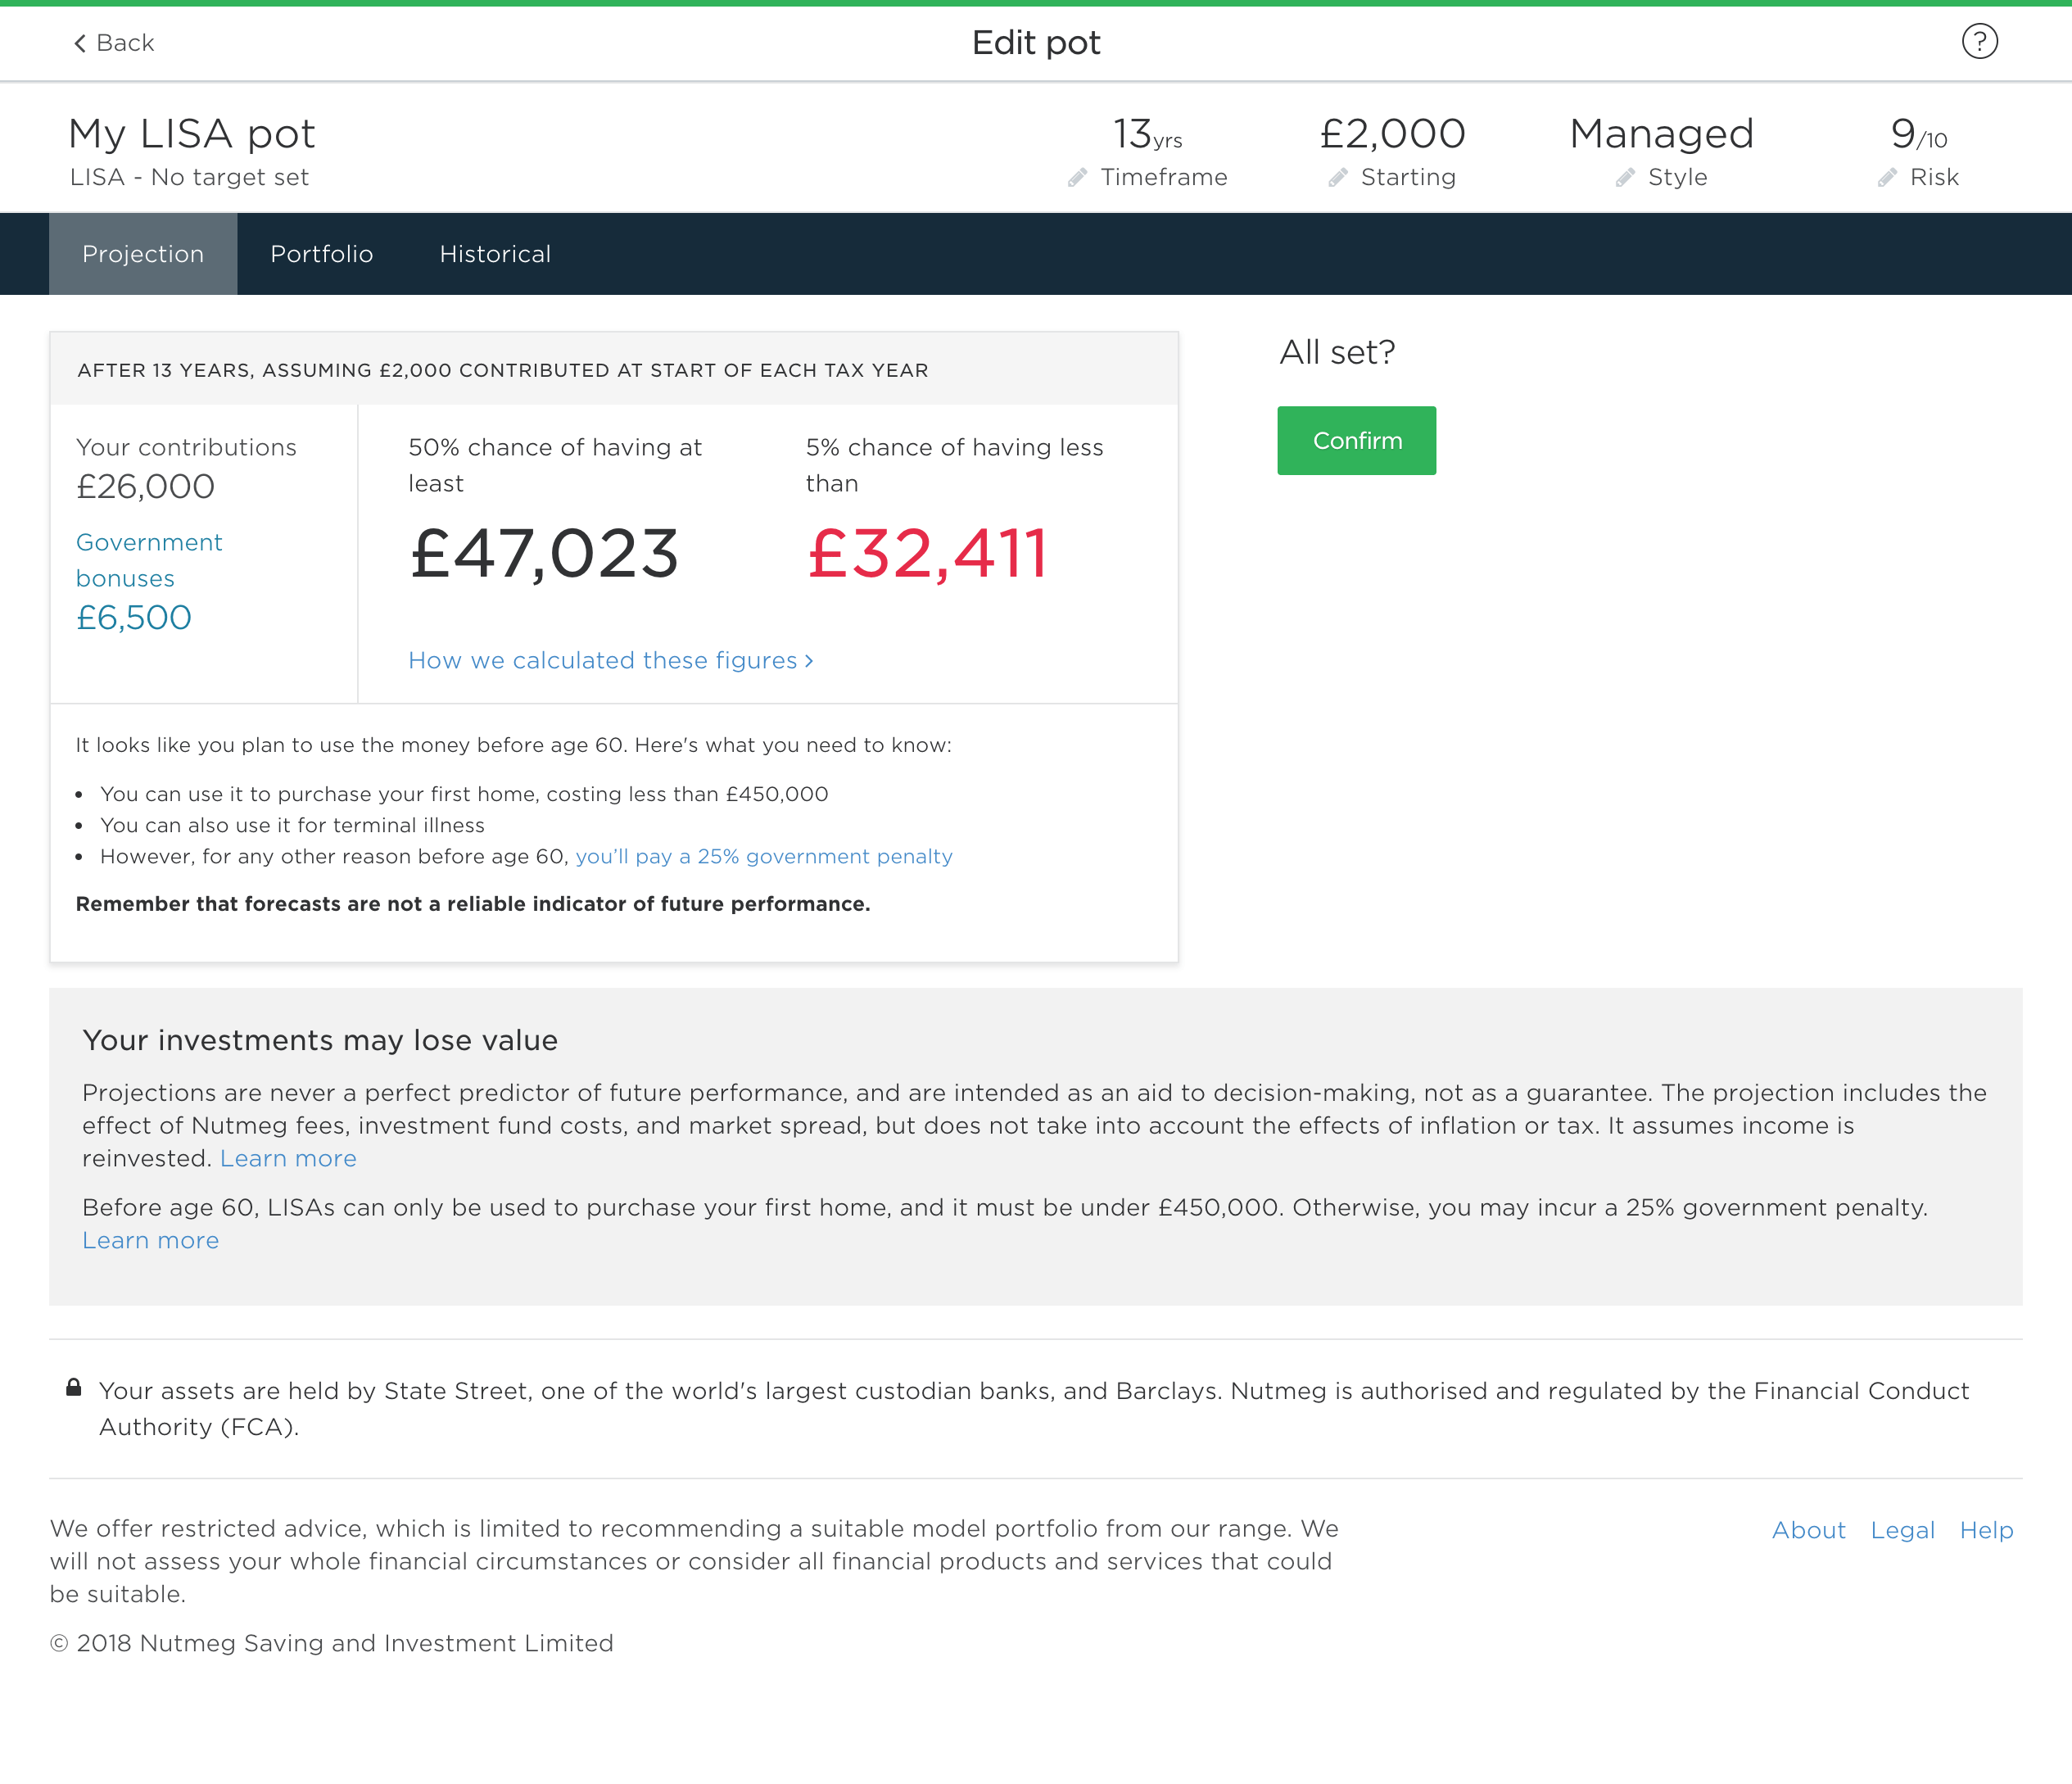Switch to the Portfolio tab
The width and height of the screenshot is (2072, 1784).
point(321,254)
